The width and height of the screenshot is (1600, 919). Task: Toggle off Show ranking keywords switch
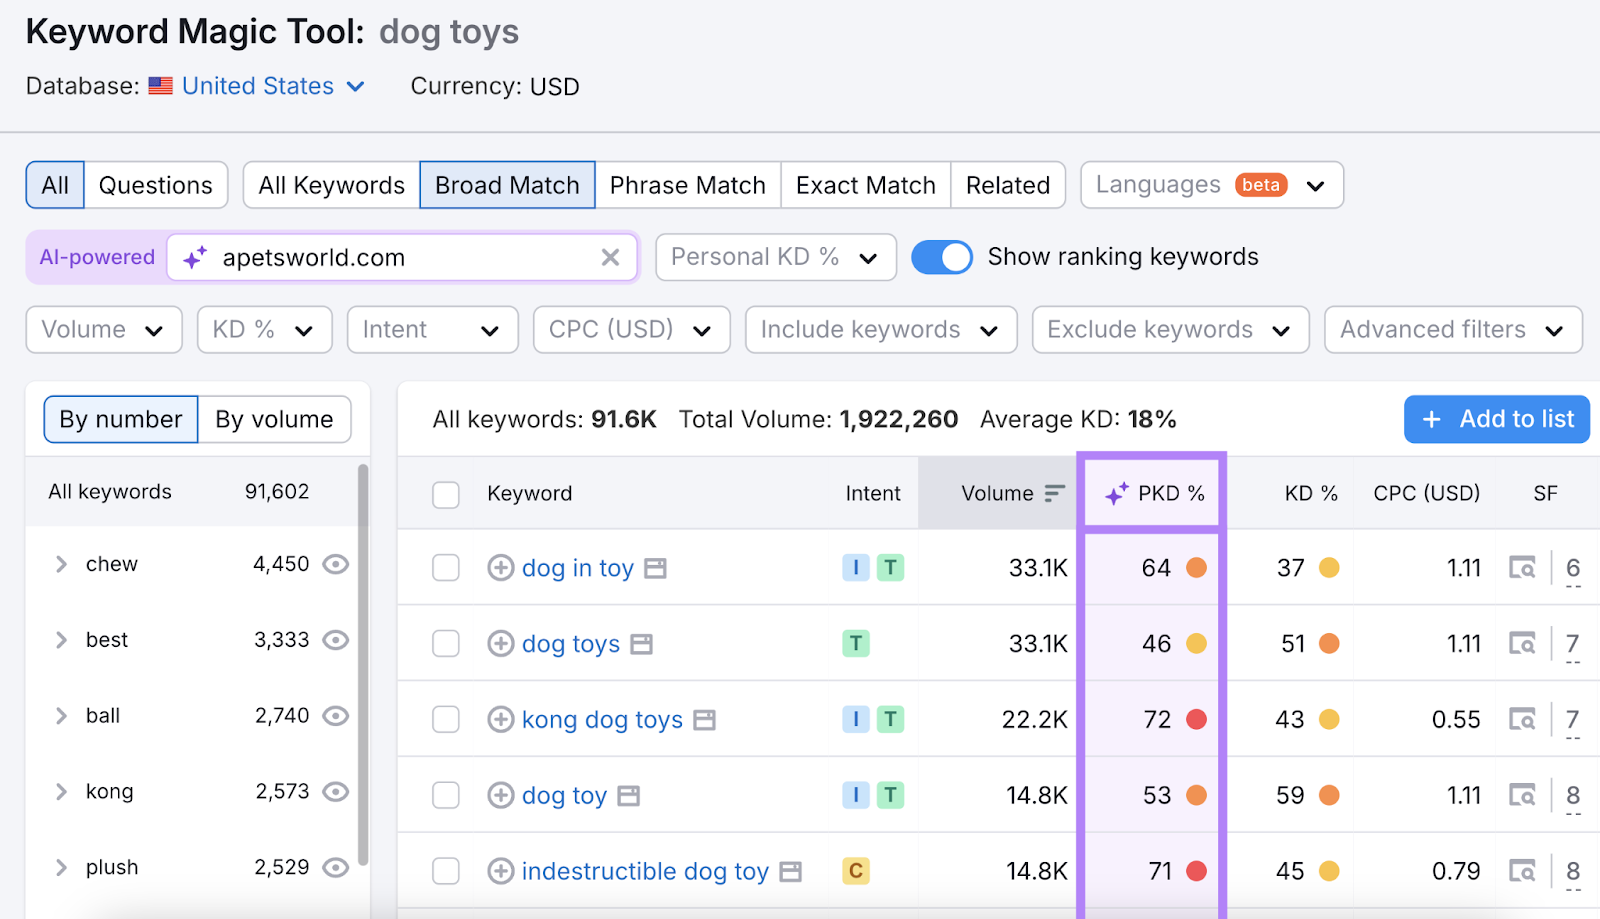coord(941,257)
